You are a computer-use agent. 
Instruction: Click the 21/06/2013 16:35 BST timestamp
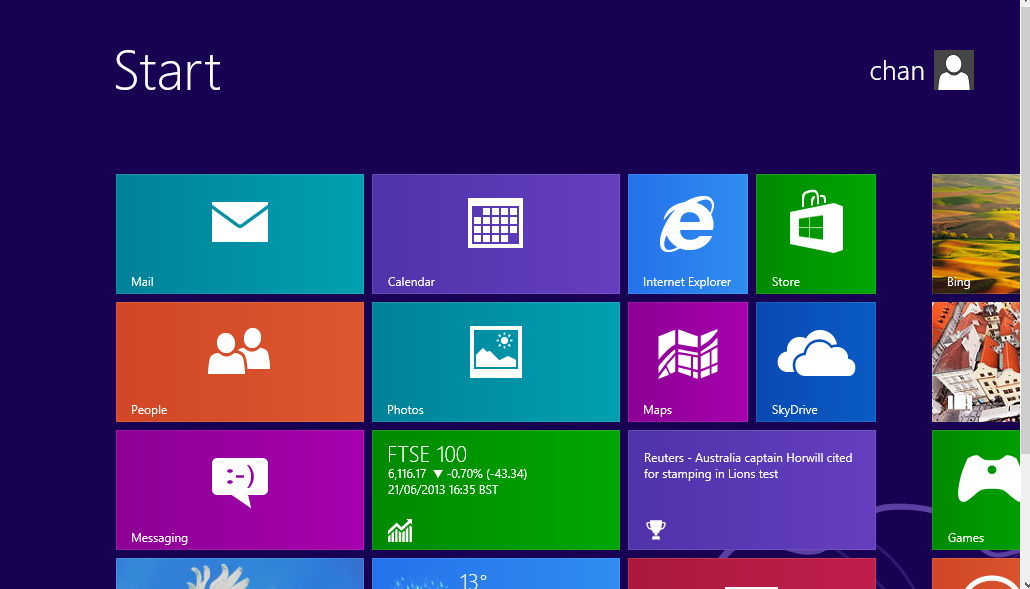click(x=443, y=490)
